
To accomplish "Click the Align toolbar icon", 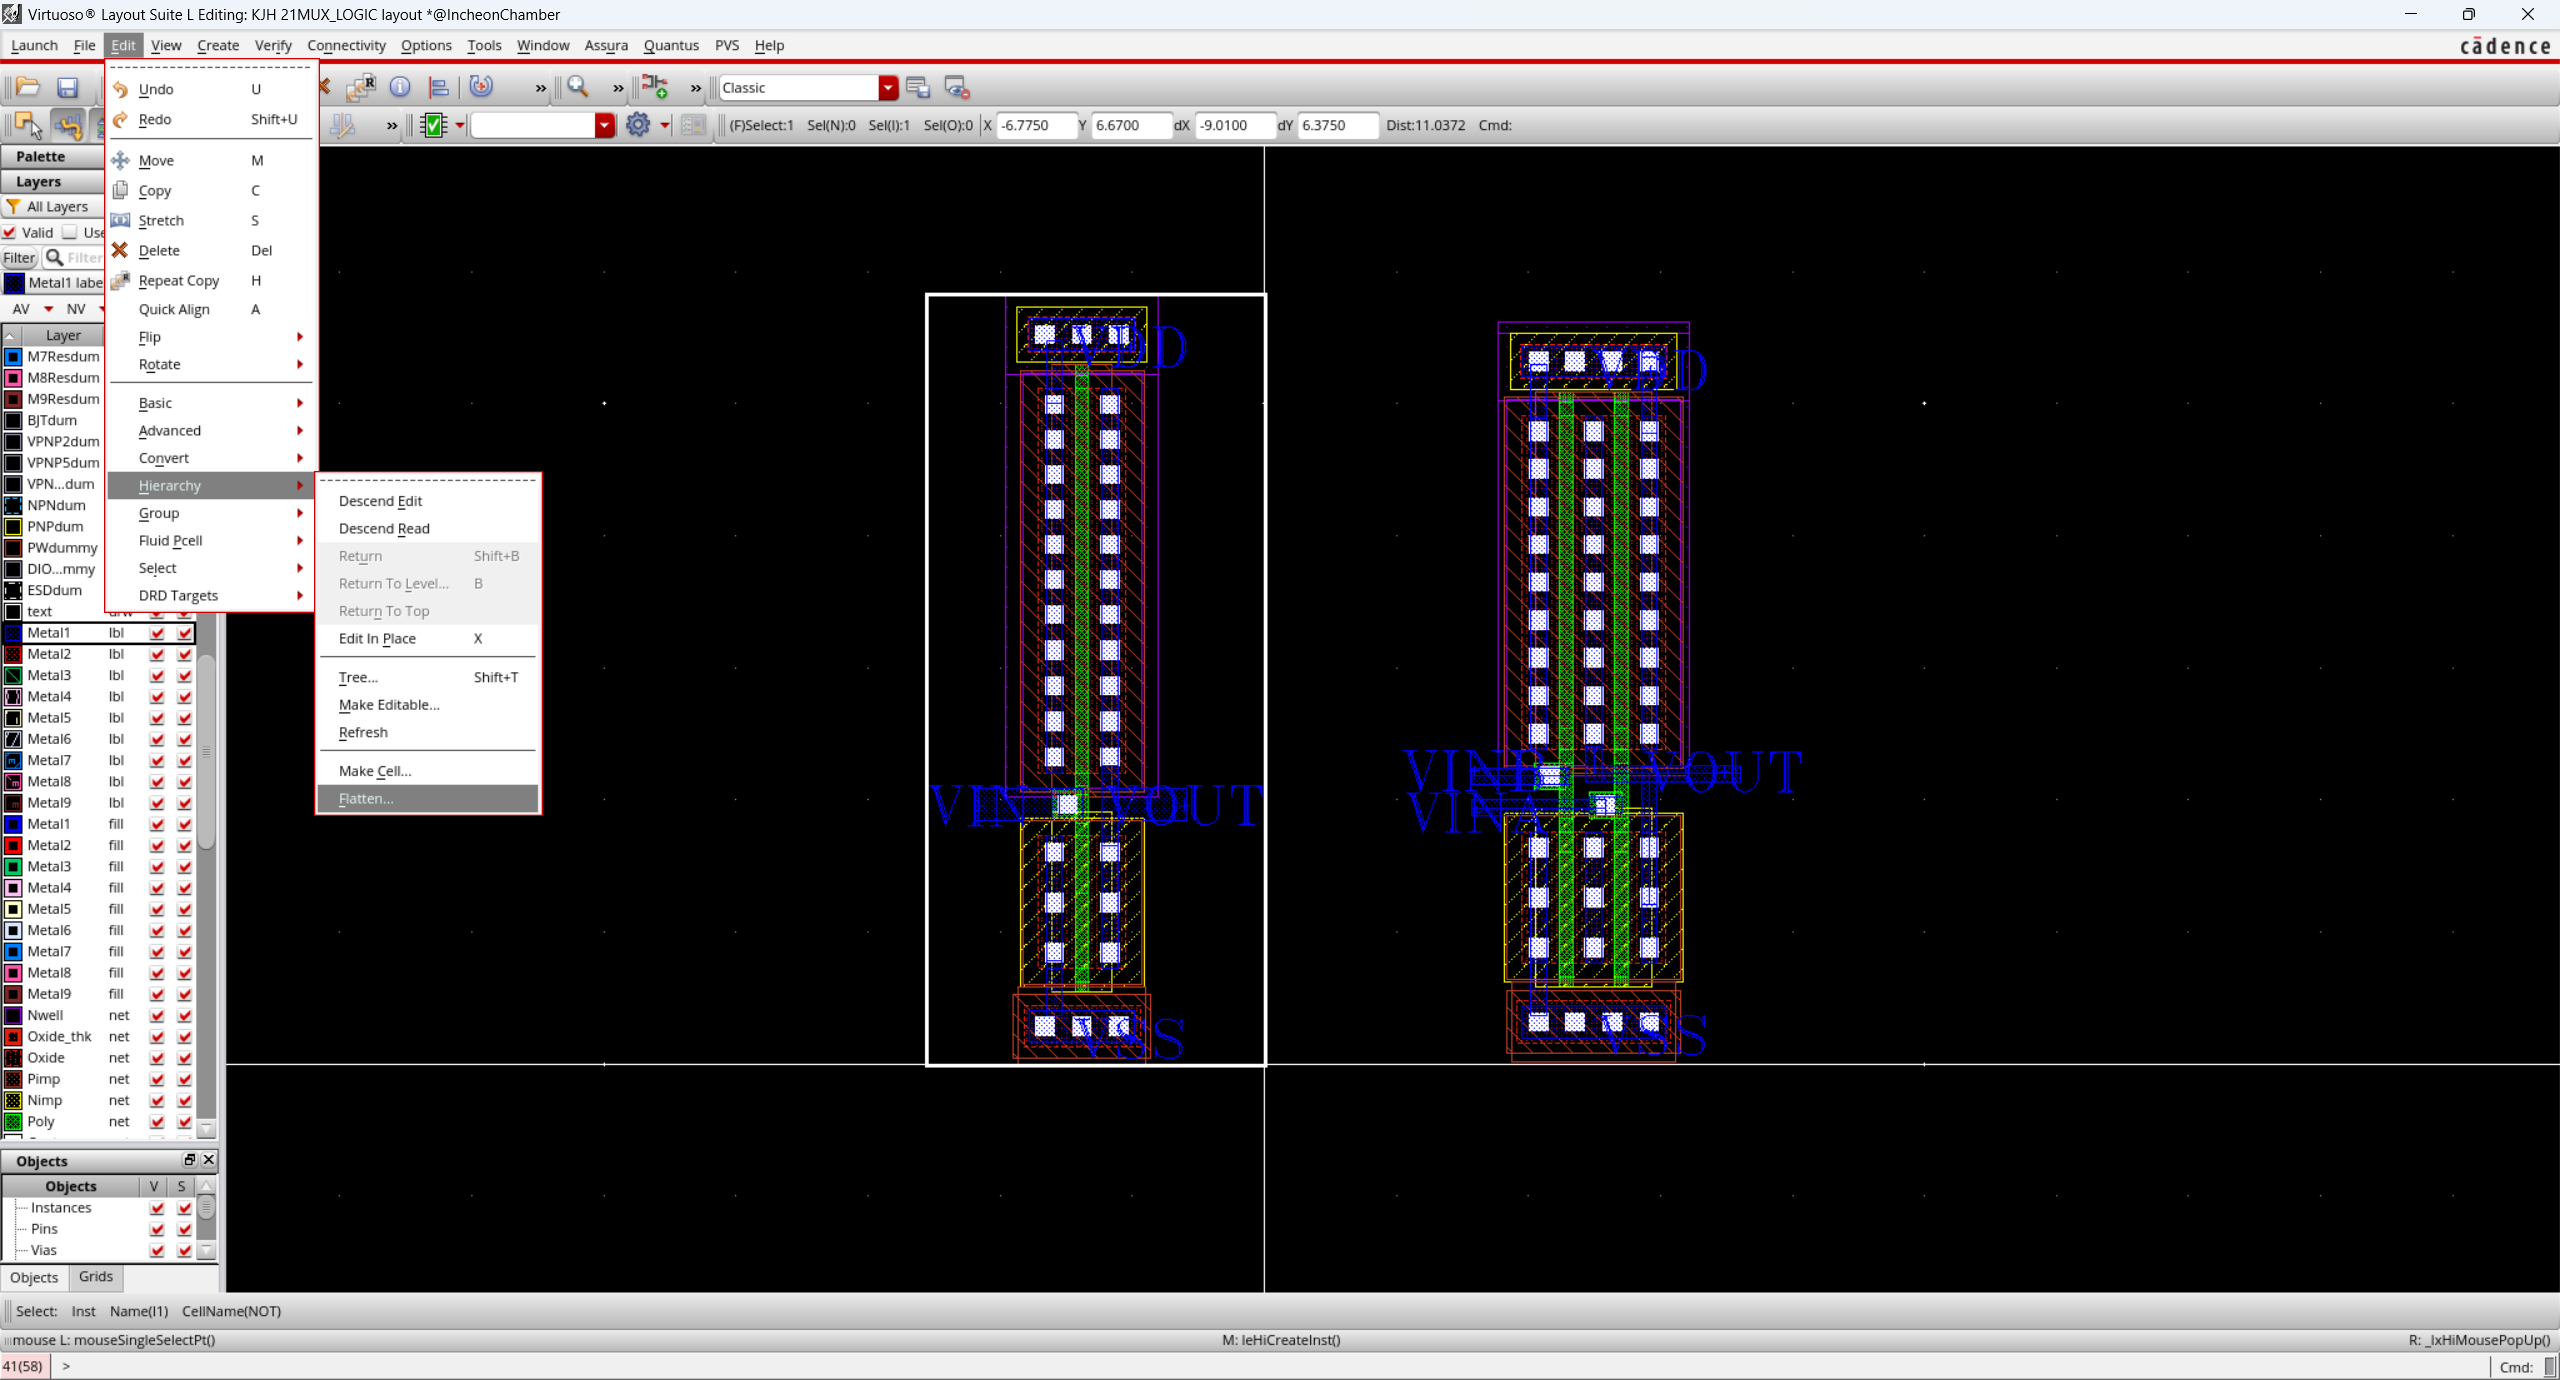I will pos(438,88).
